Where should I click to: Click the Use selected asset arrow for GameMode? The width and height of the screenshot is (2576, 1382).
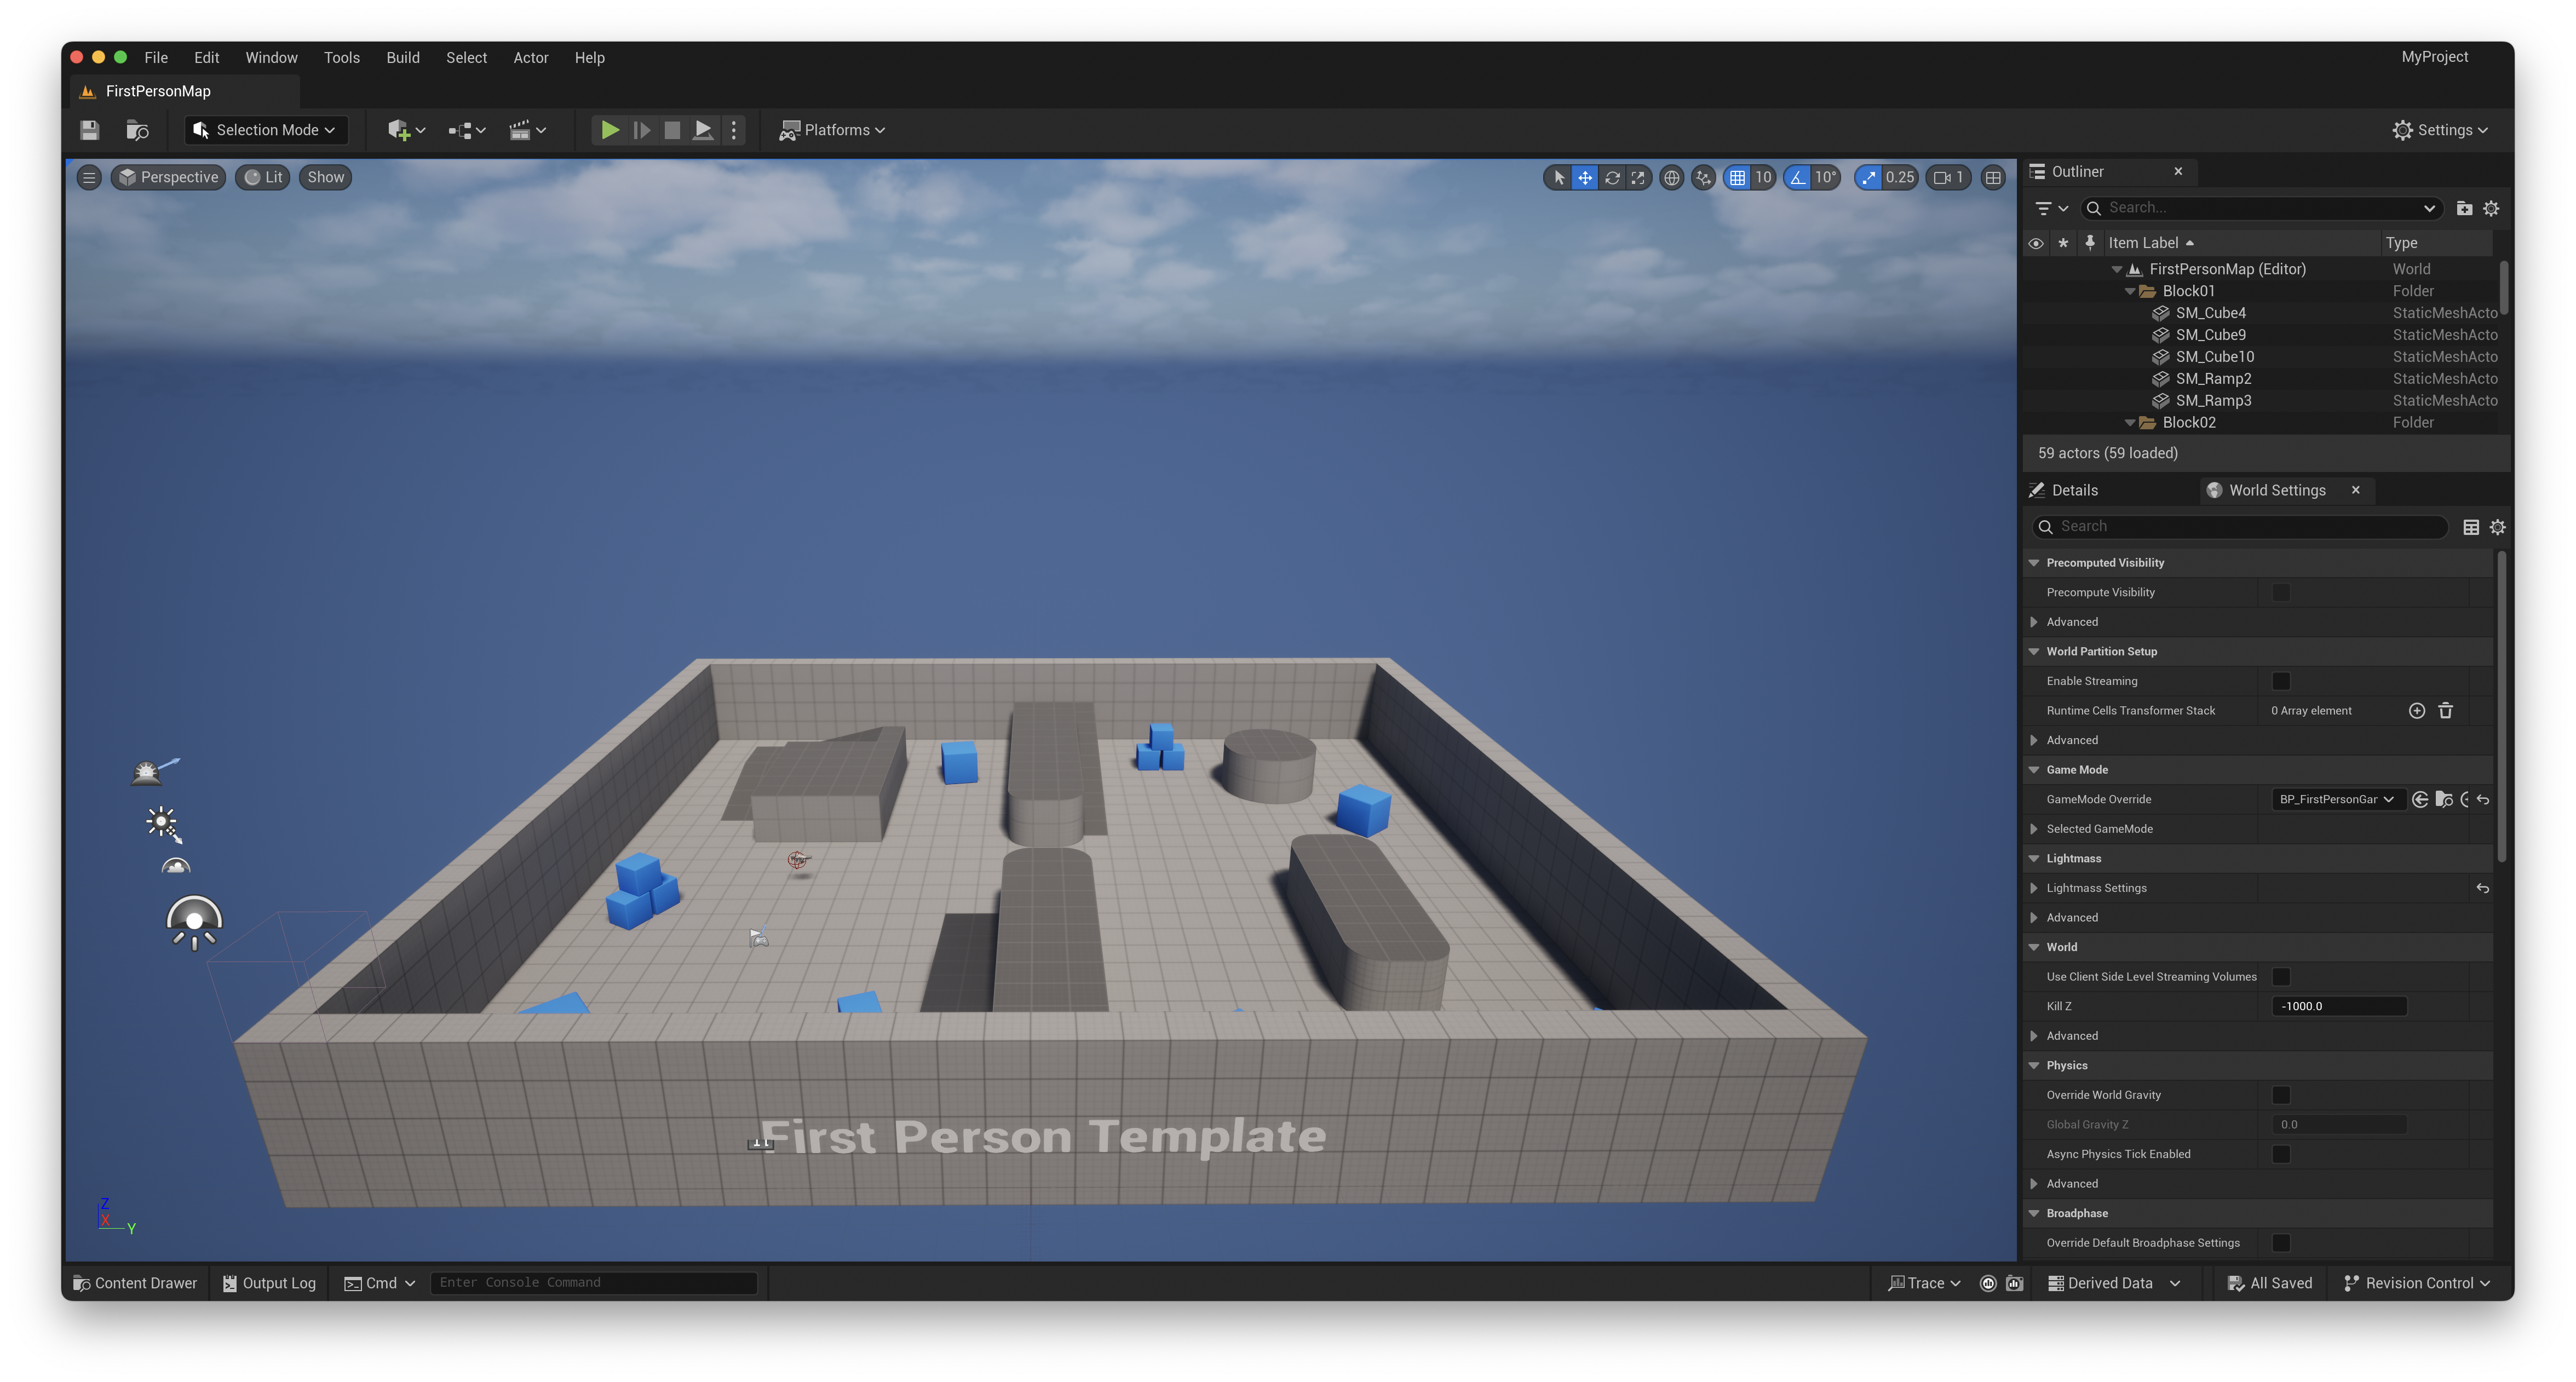[2419, 799]
